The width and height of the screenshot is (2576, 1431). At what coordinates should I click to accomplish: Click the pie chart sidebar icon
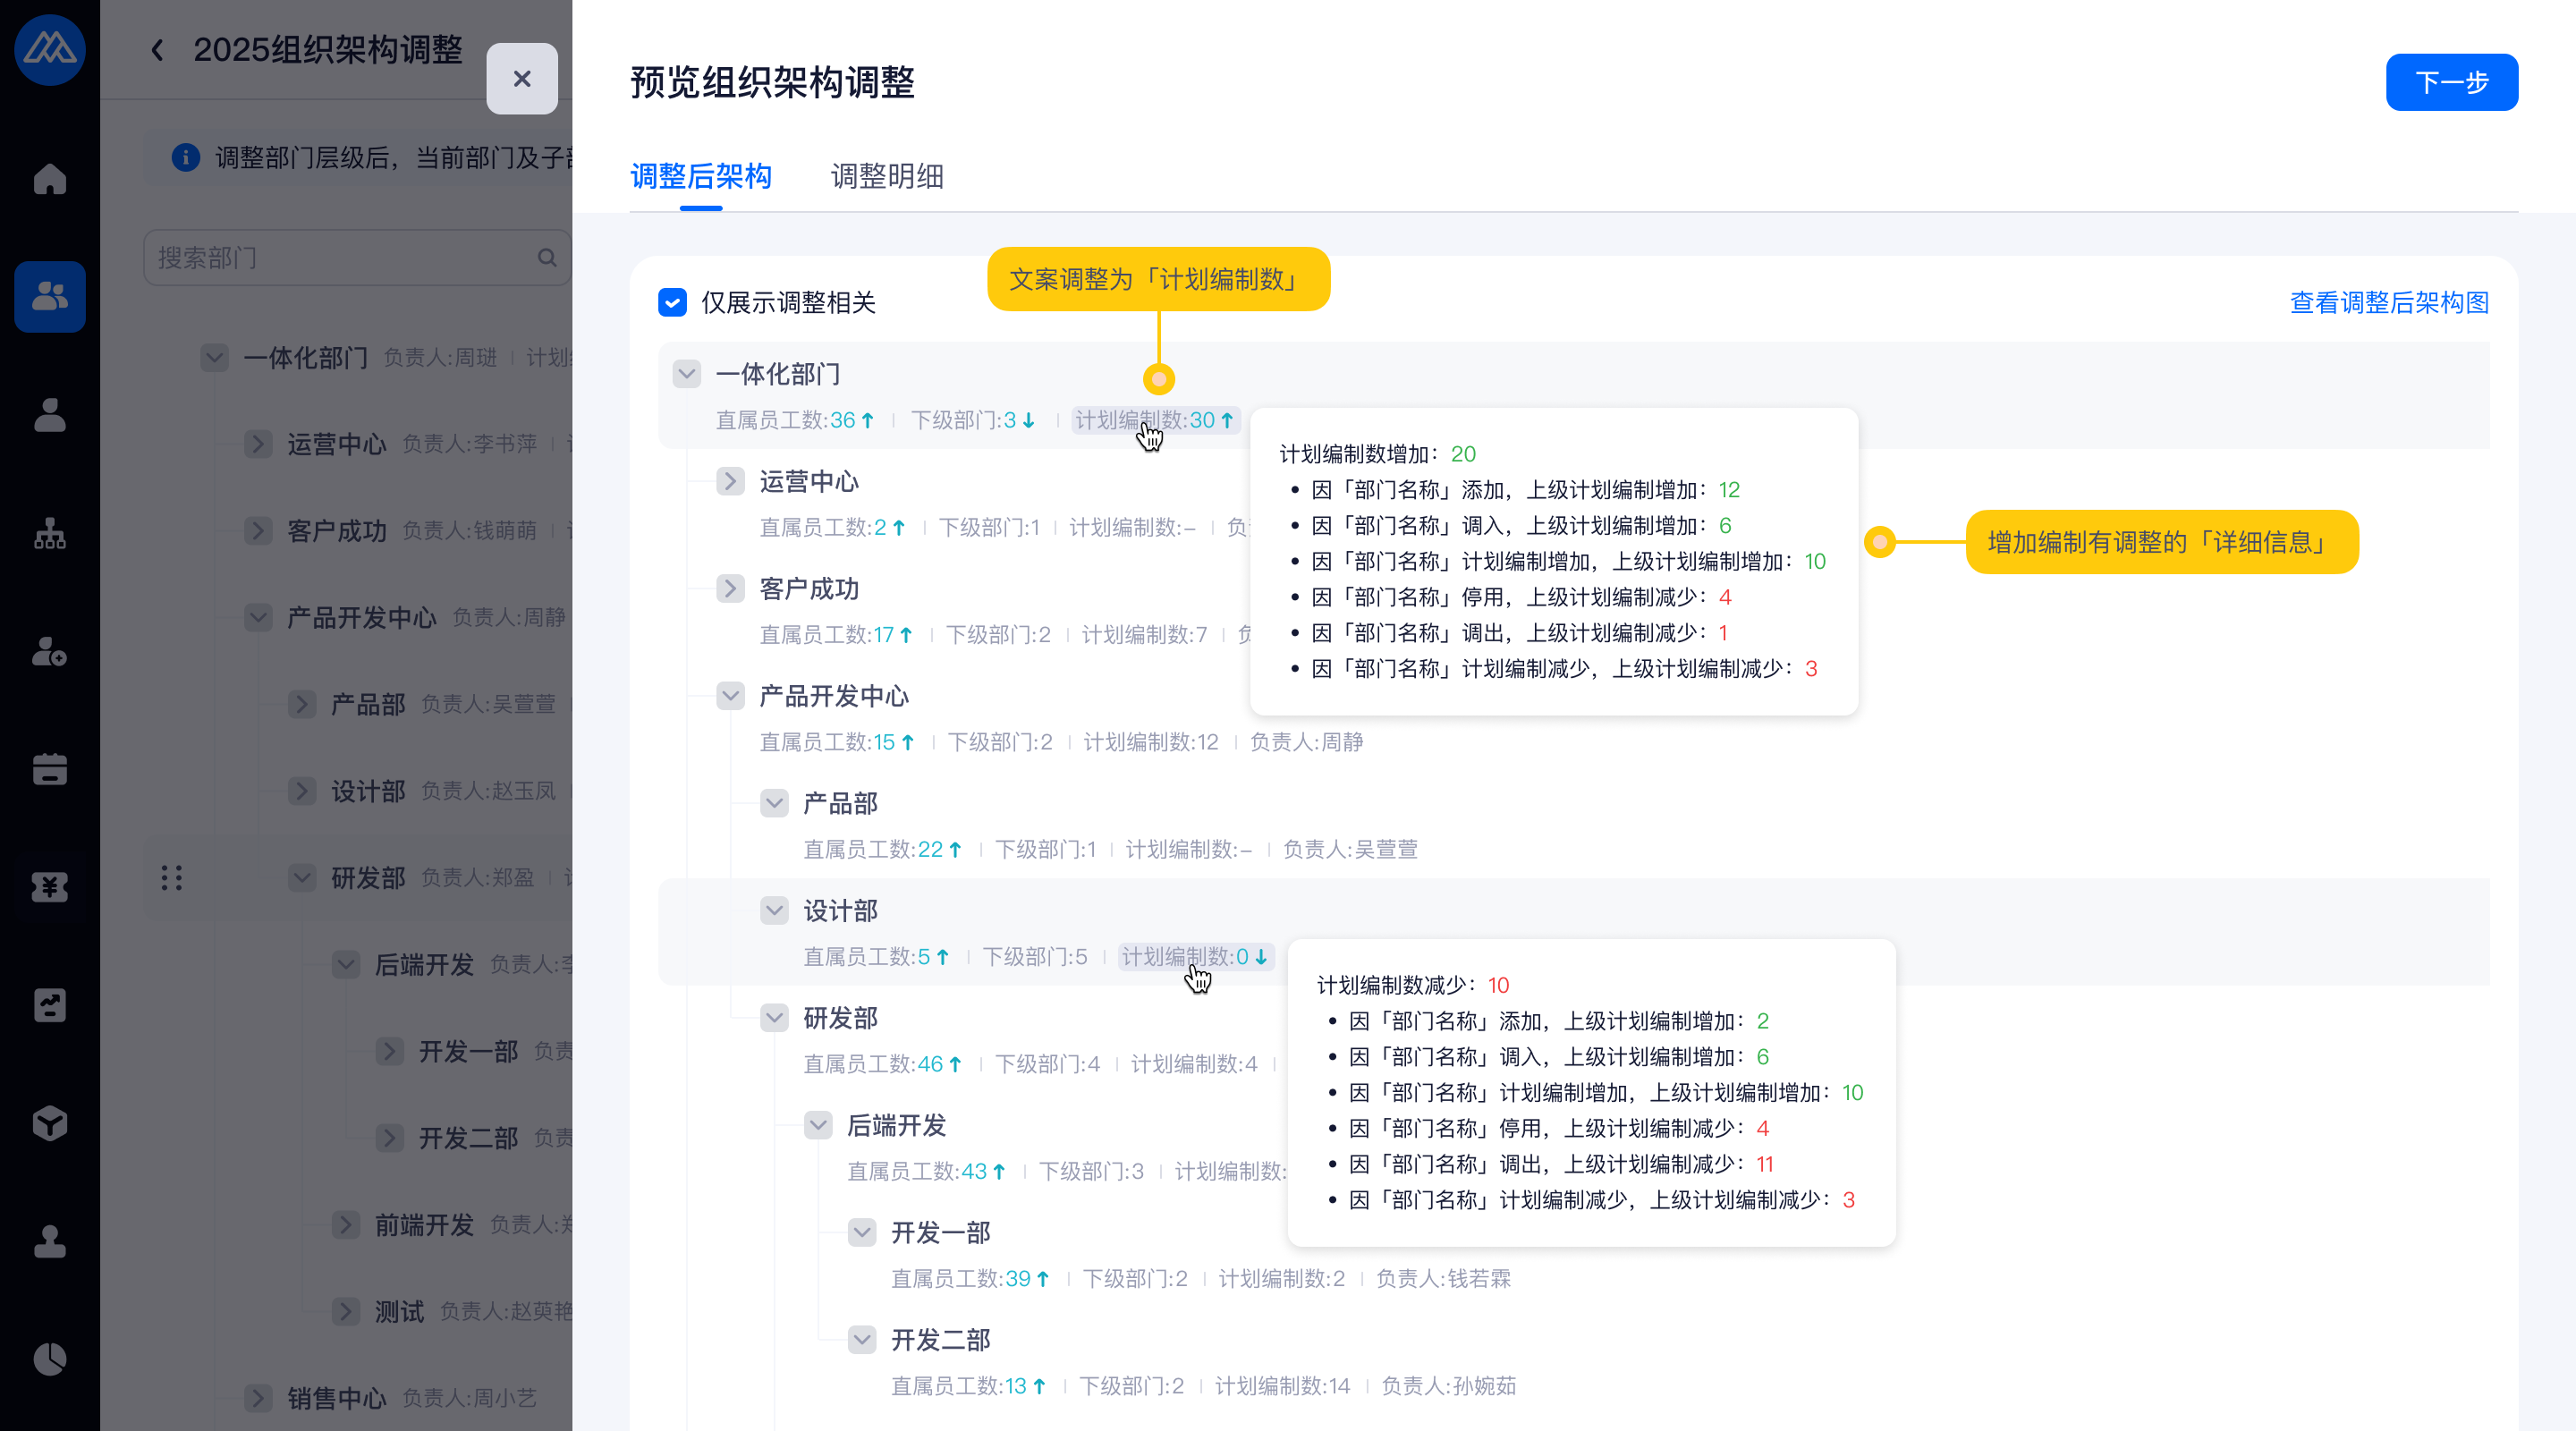tap(49, 1358)
